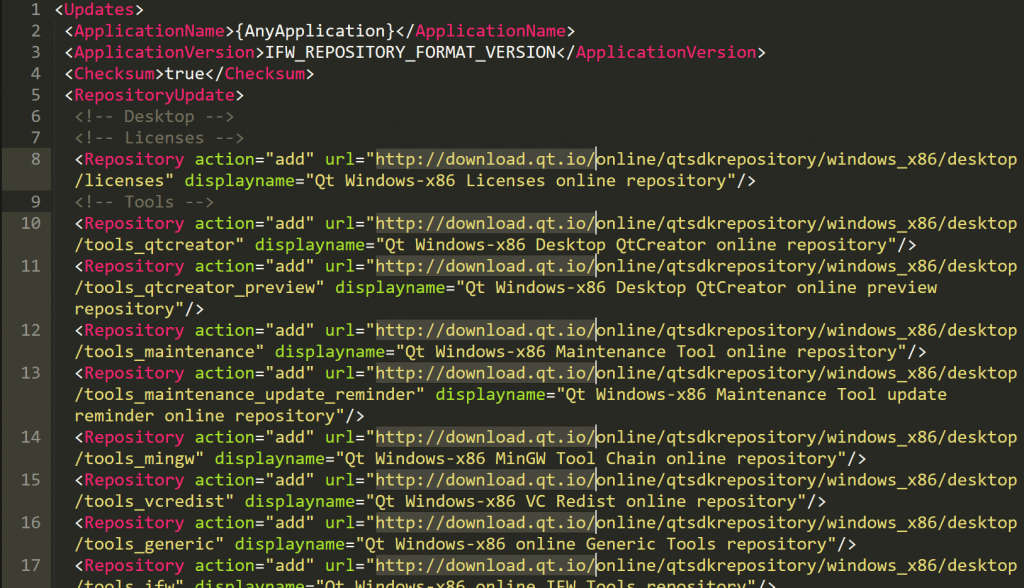The height and width of the screenshot is (588, 1024).
Task: Click line number 3 in the gutter
Action: pos(35,52)
